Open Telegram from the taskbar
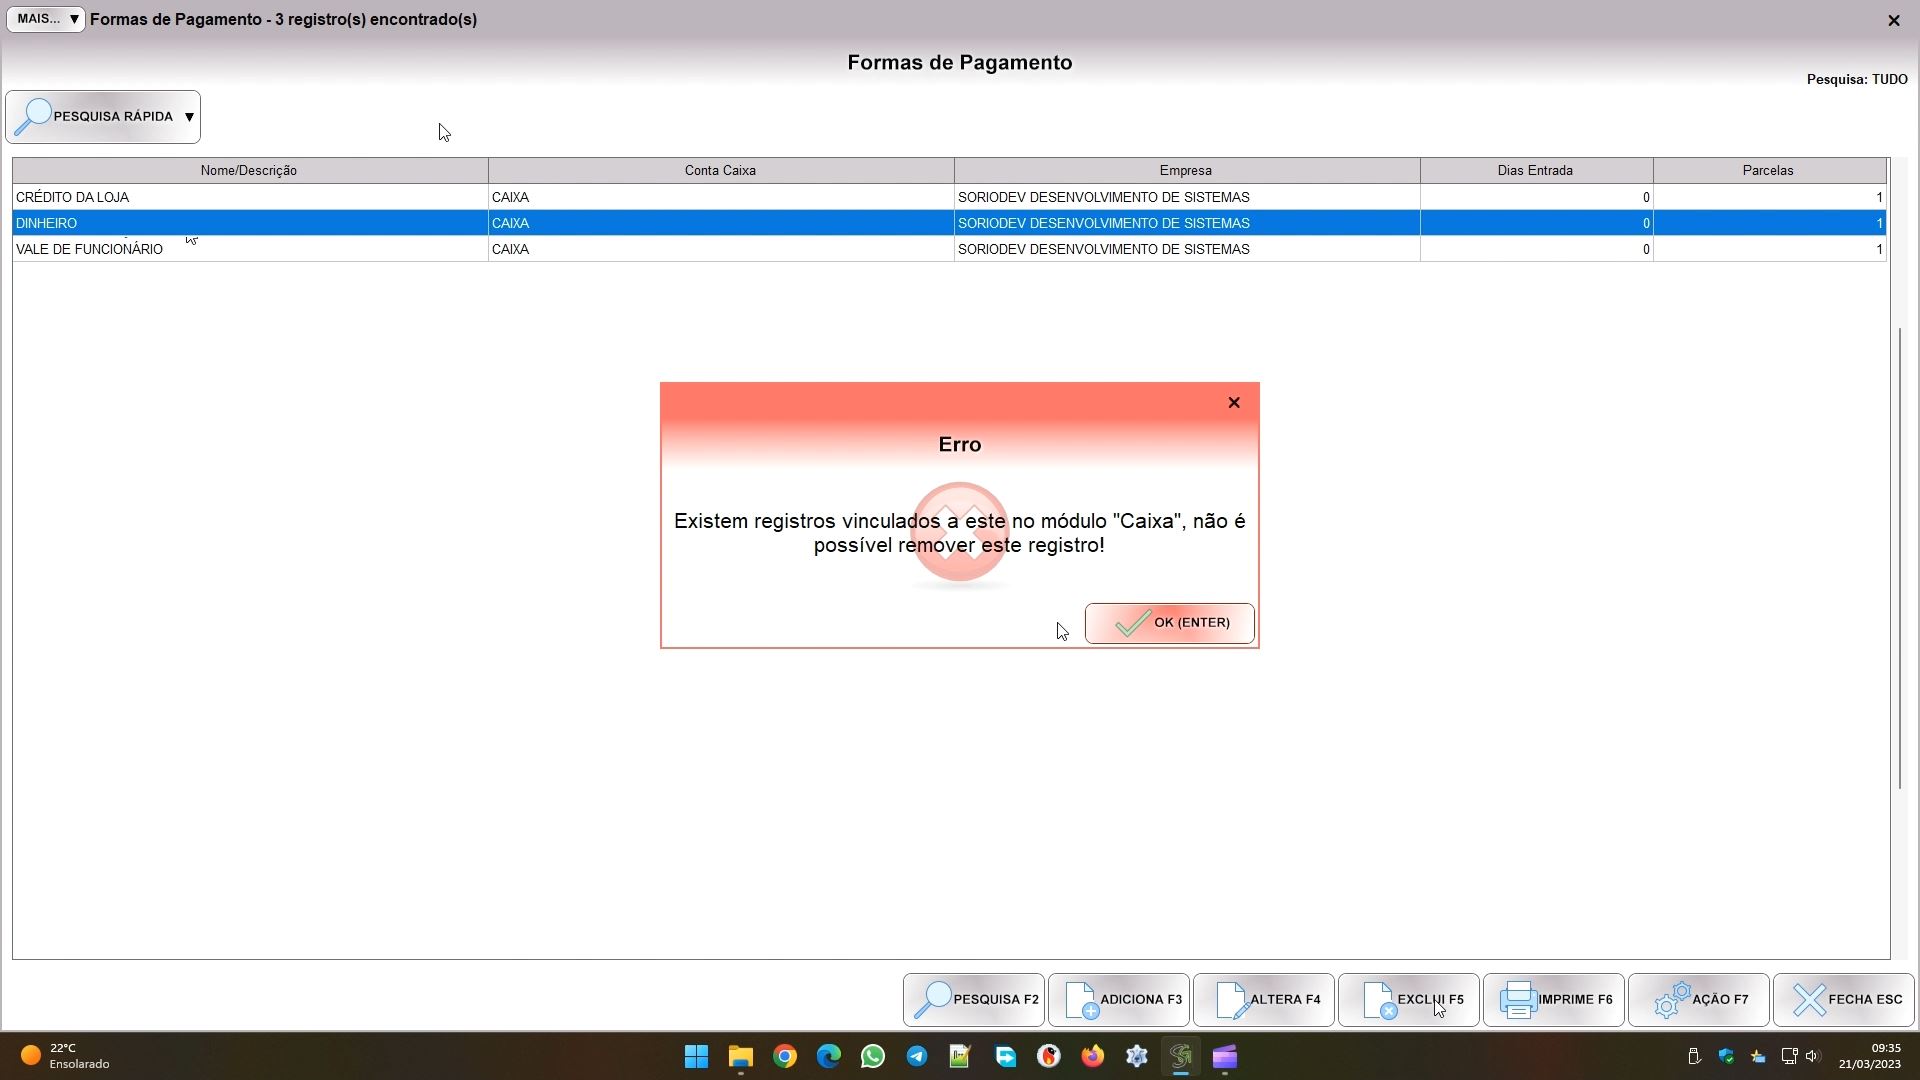1920x1080 pixels. [x=917, y=1056]
